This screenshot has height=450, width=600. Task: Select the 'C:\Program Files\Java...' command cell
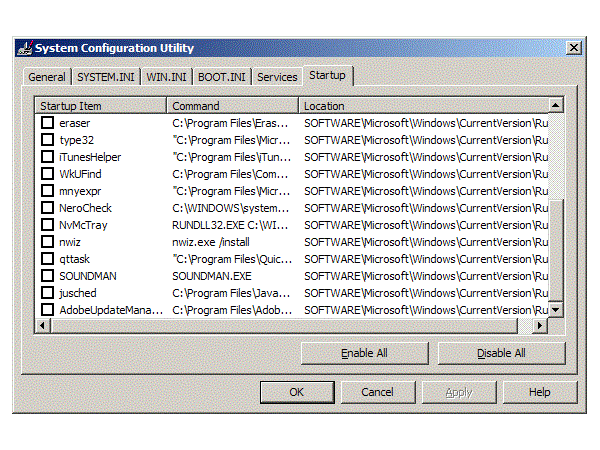click(x=233, y=293)
